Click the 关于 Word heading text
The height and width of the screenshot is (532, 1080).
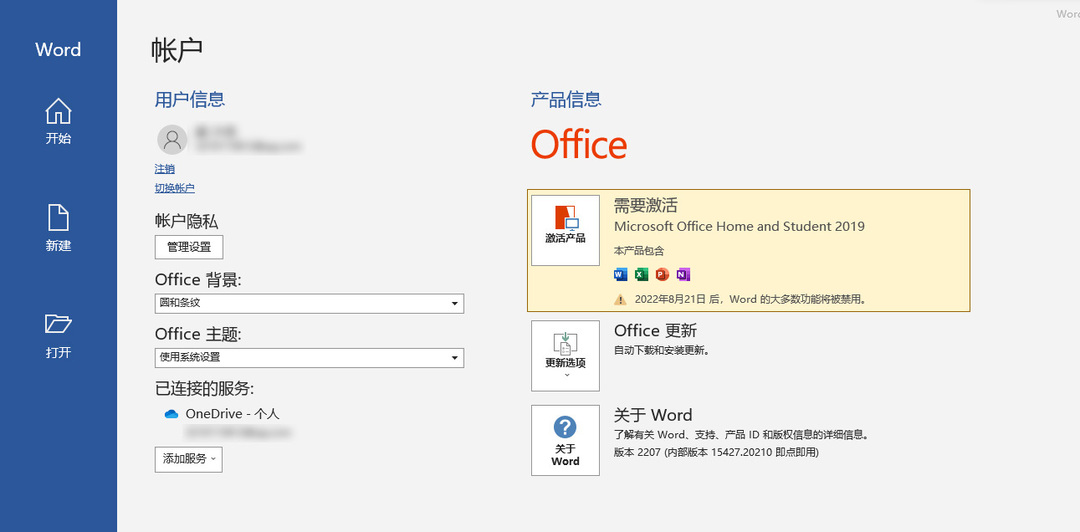point(653,415)
